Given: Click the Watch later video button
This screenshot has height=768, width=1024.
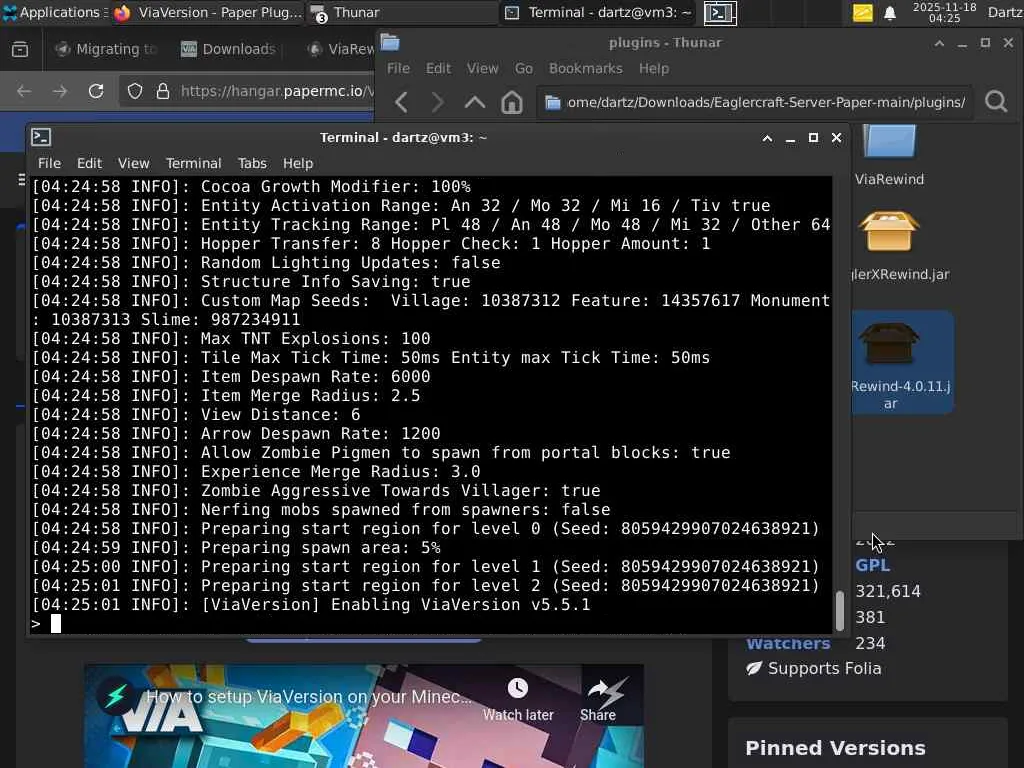Looking at the screenshot, I should [x=518, y=700].
